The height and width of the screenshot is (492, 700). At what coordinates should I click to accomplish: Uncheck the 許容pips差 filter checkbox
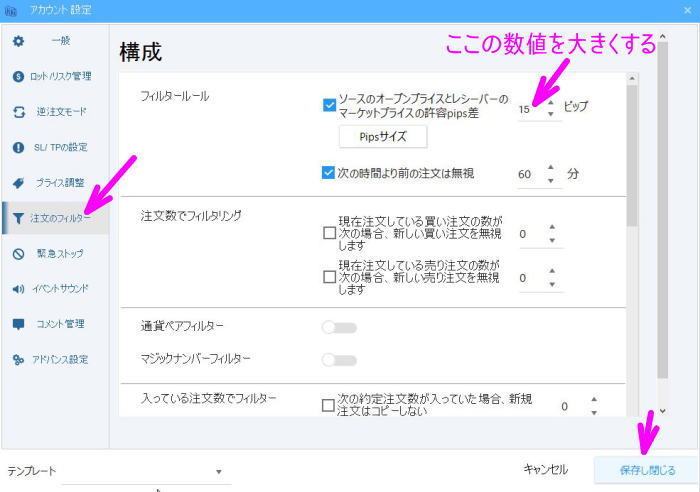329,105
